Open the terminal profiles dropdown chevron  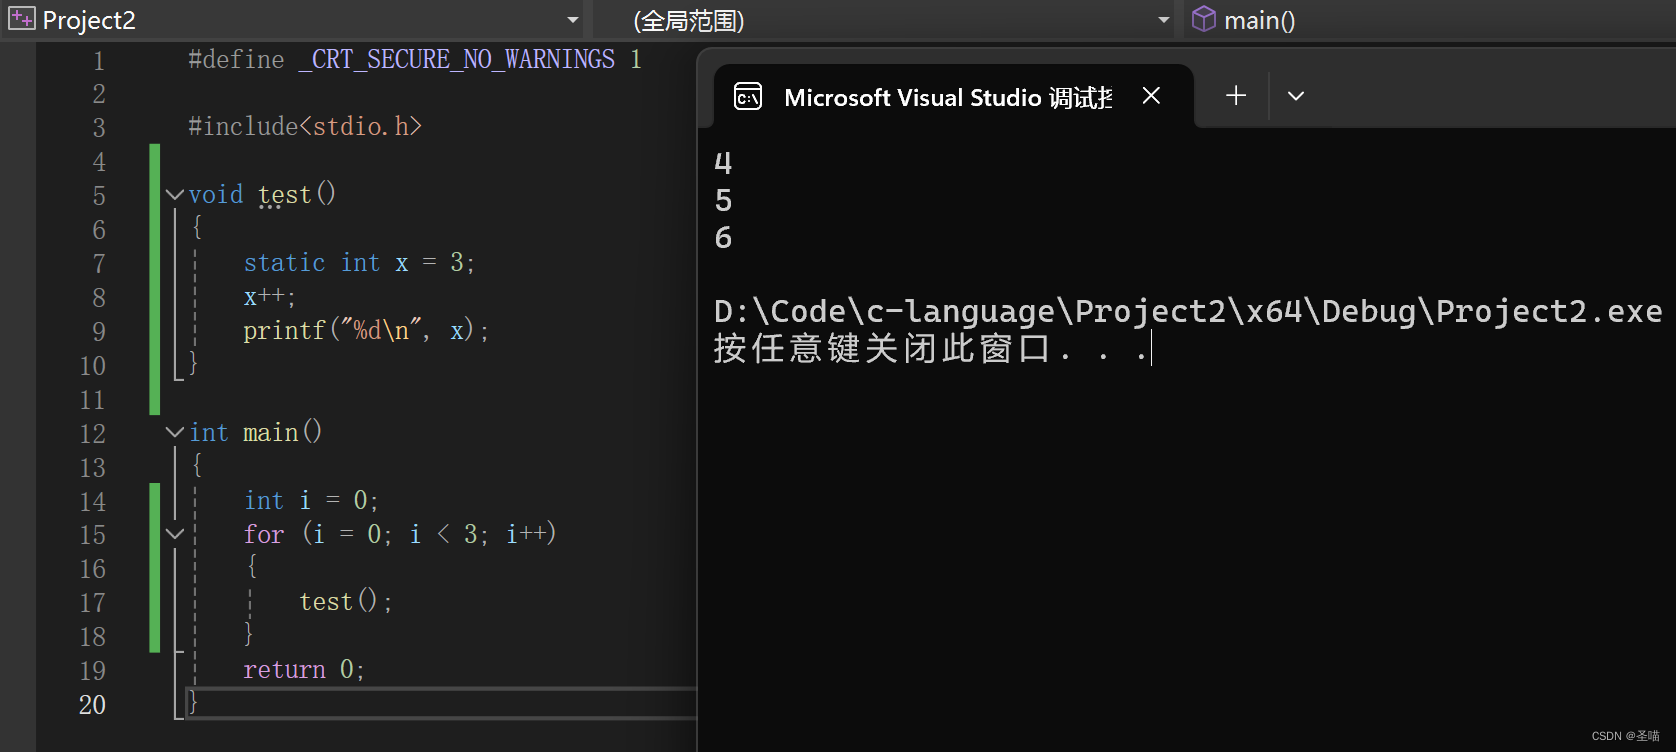(1296, 96)
